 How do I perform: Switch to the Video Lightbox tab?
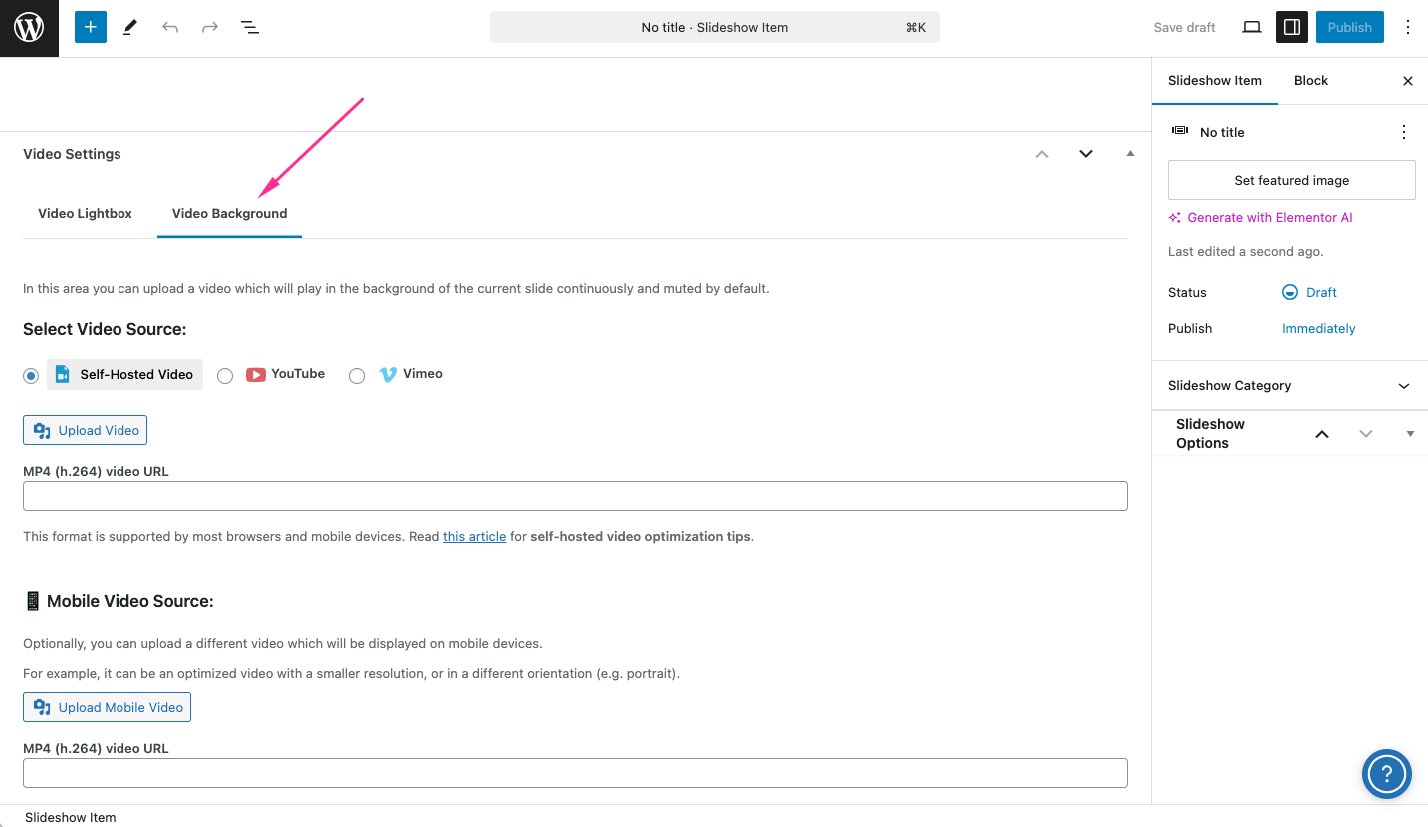[85, 213]
